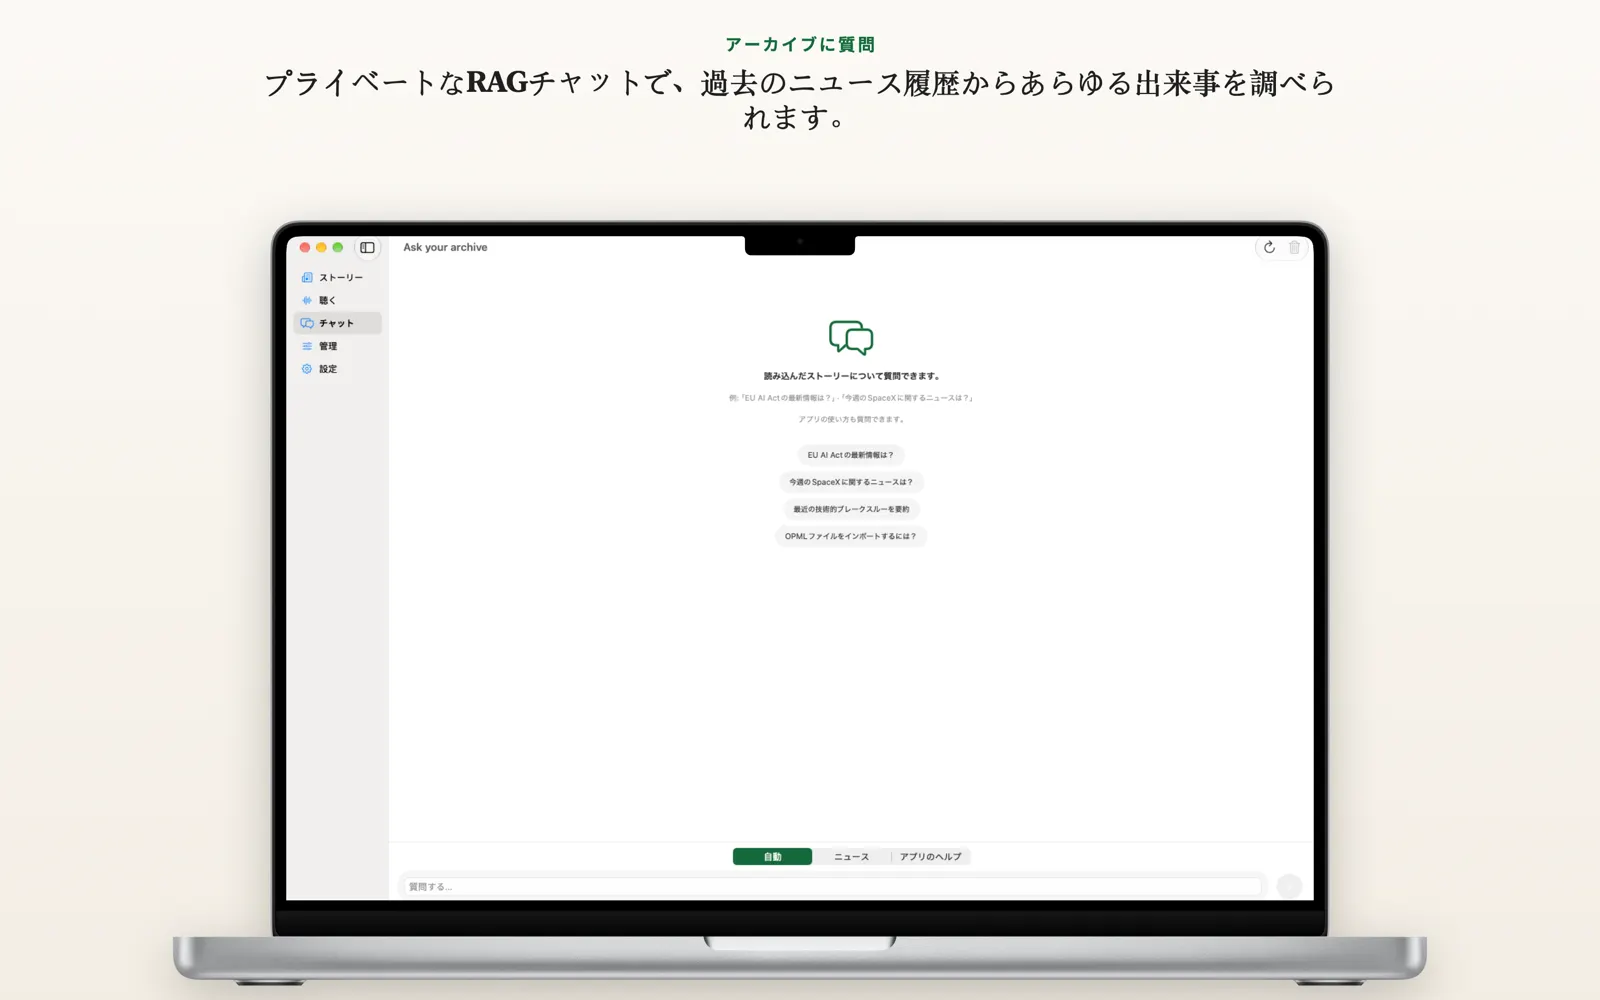Click the アーカイブに質問 heading
Viewport: 1600px width, 1000px height.
[x=800, y=44]
